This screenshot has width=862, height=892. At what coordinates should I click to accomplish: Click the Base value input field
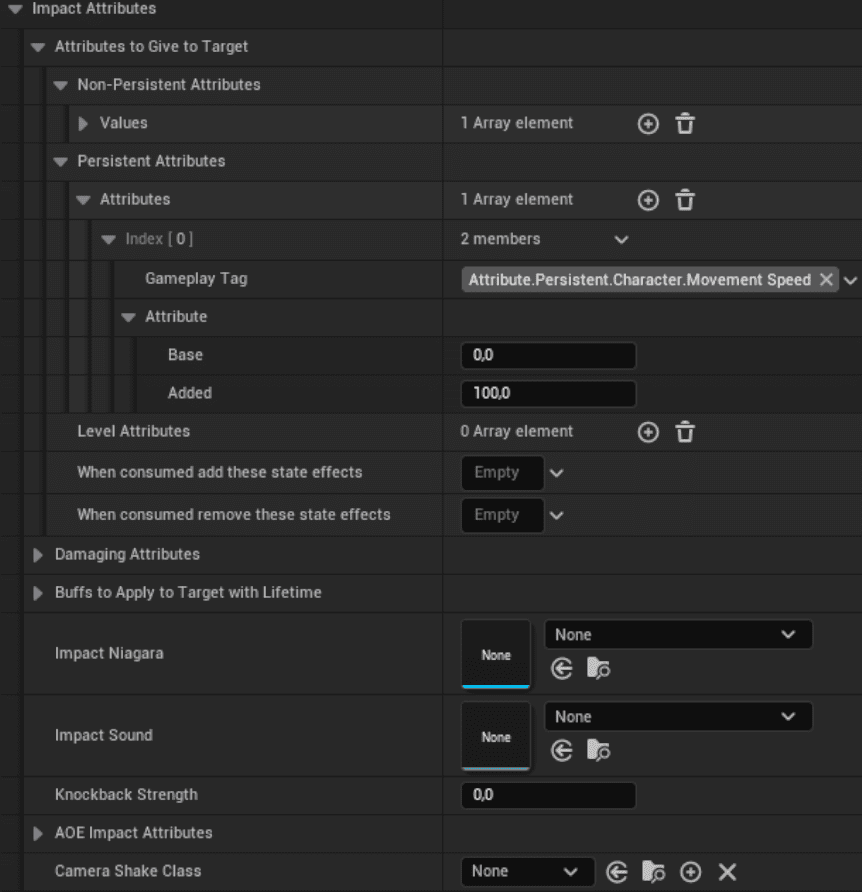click(x=548, y=355)
